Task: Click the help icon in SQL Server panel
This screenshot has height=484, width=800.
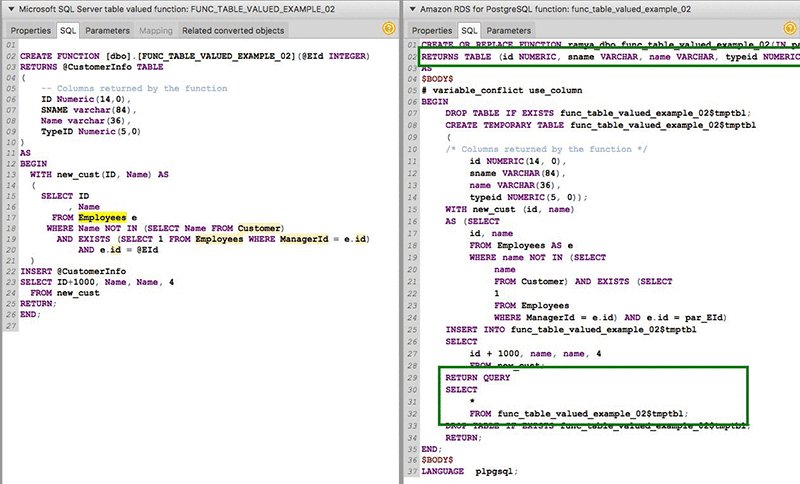Action: (x=389, y=29)
